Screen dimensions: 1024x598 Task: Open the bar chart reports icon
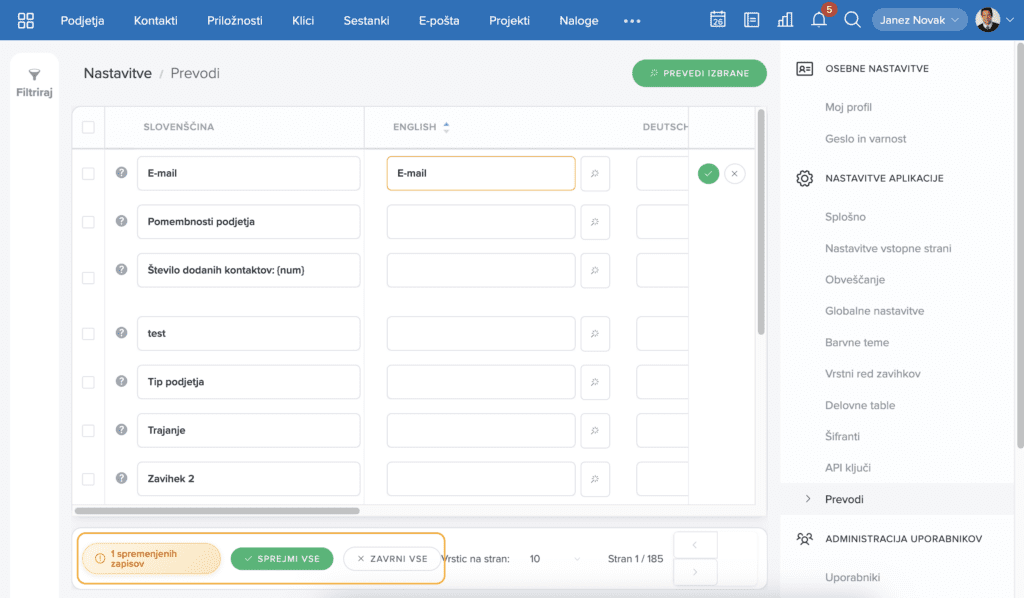[785, 20]
